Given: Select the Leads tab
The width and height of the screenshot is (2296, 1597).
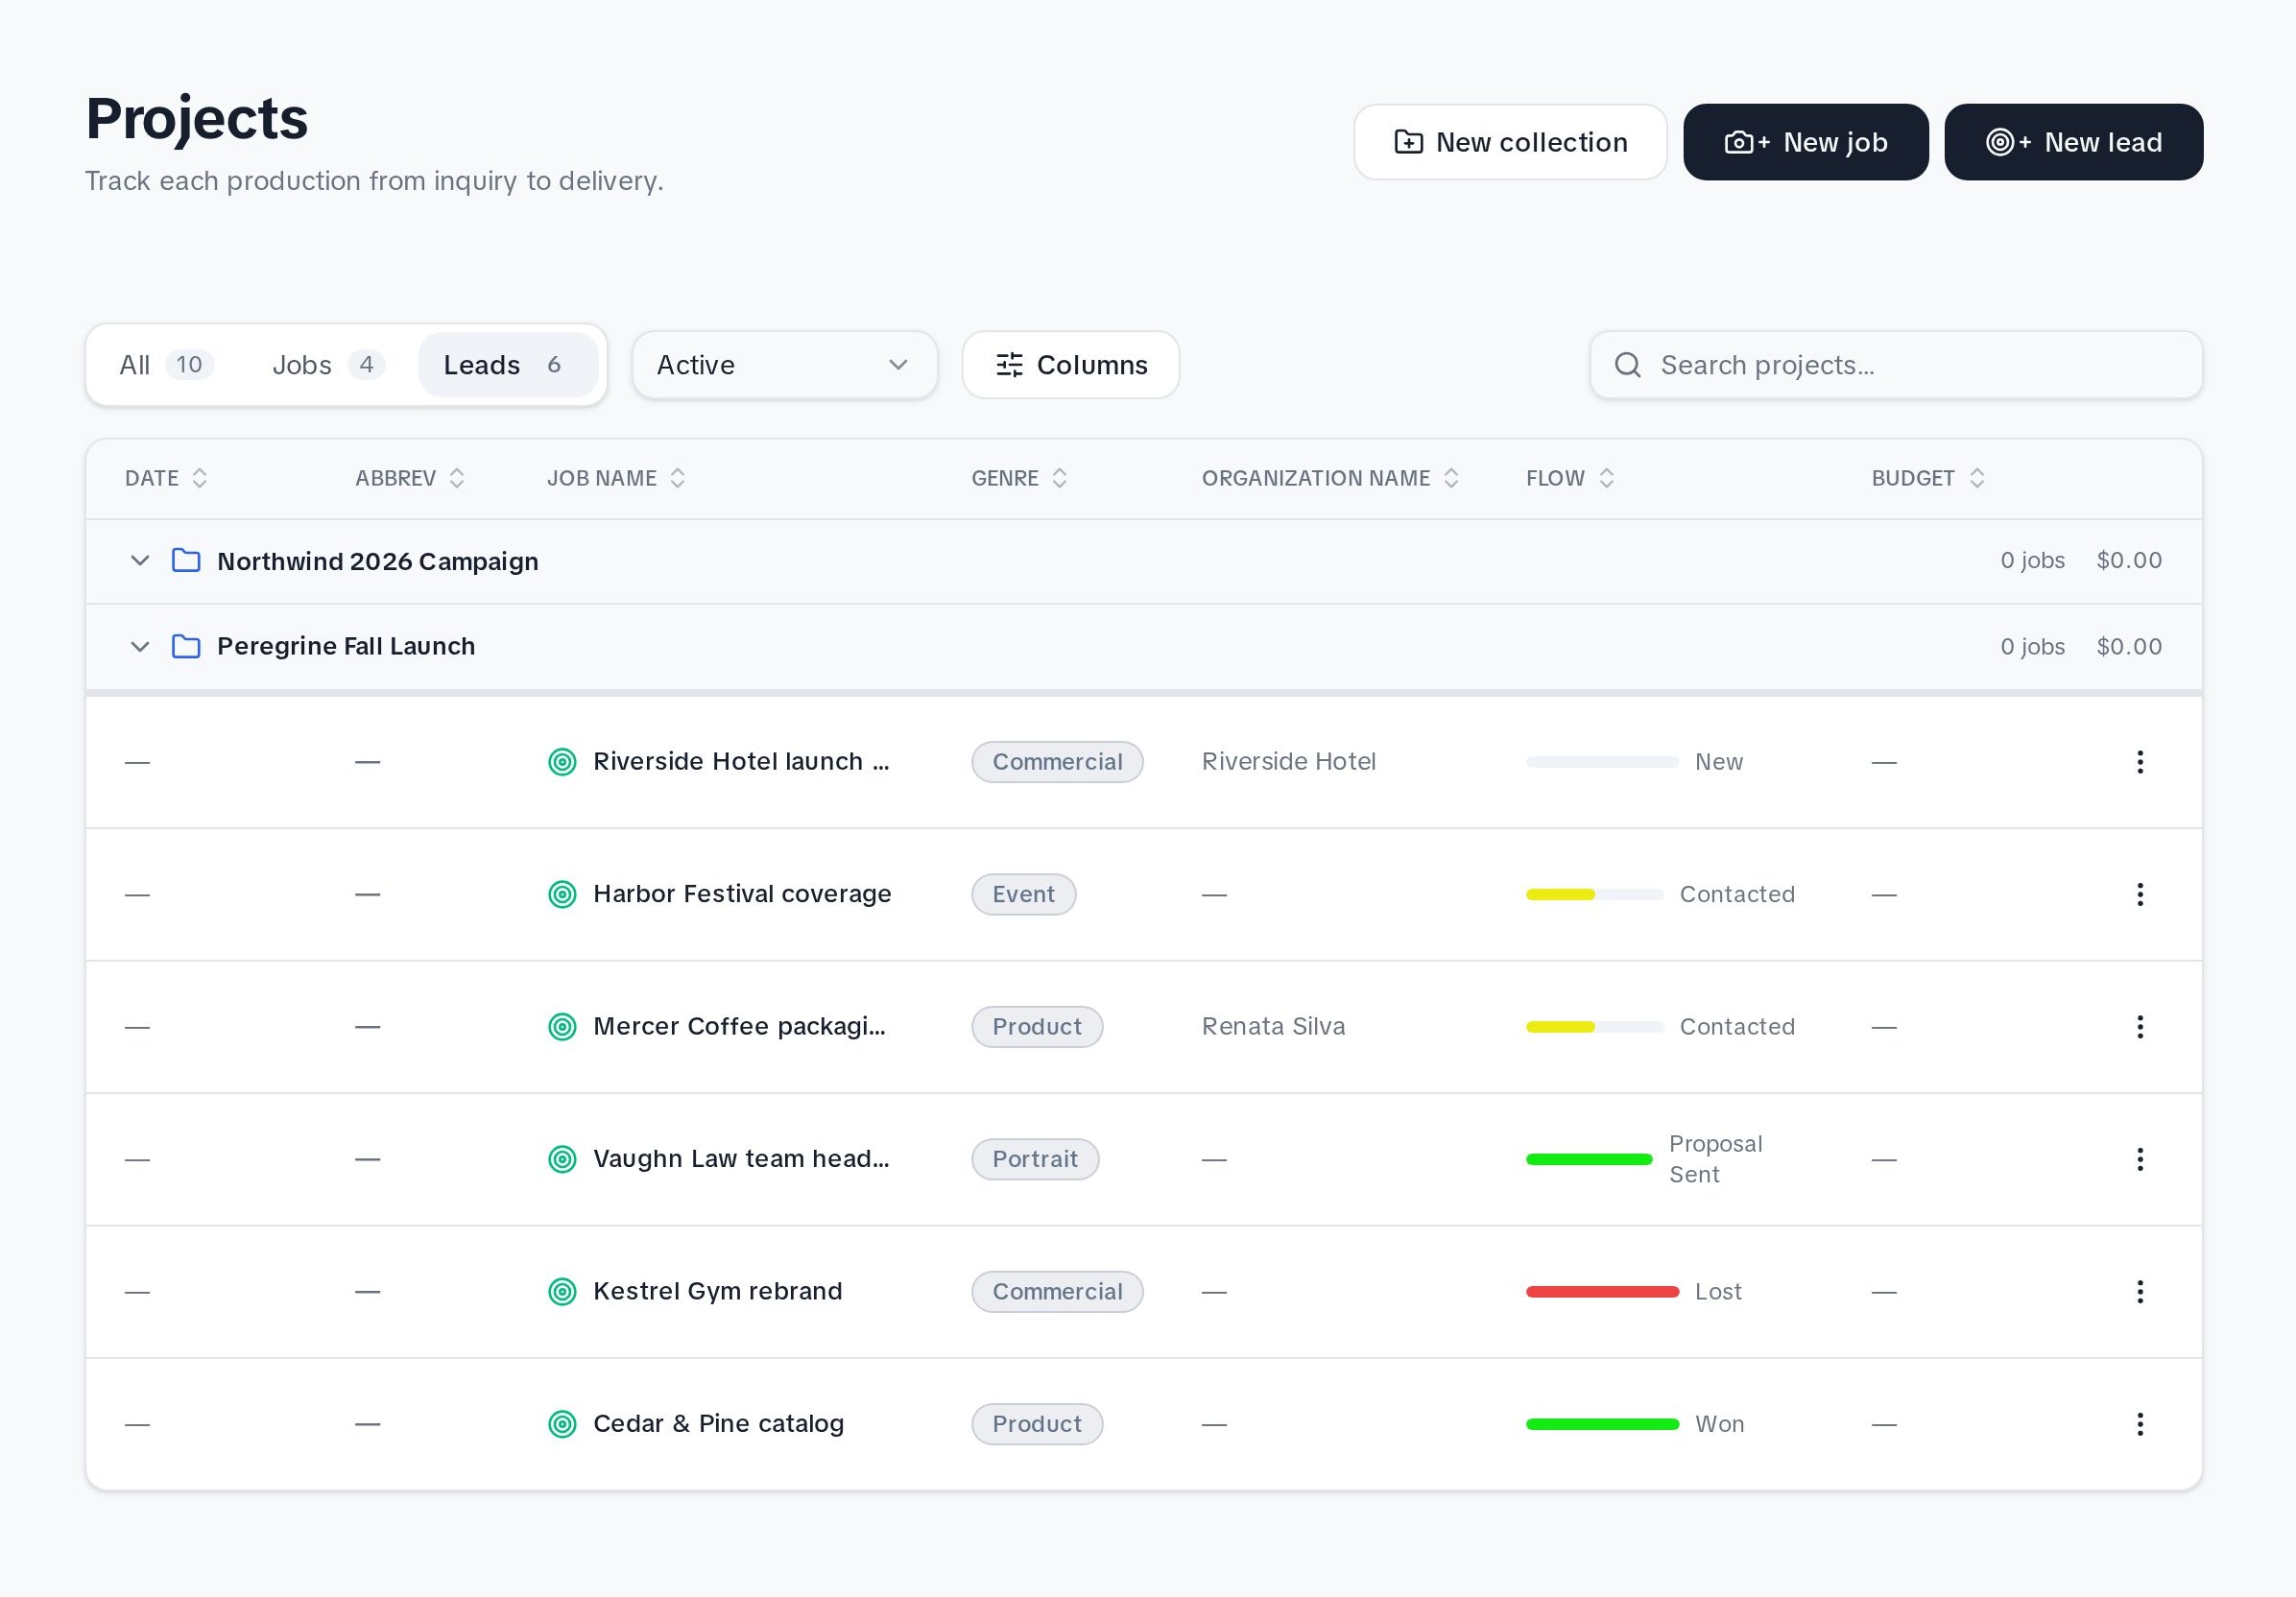Looking at the screenshot, I should click(x=507, y=365).
